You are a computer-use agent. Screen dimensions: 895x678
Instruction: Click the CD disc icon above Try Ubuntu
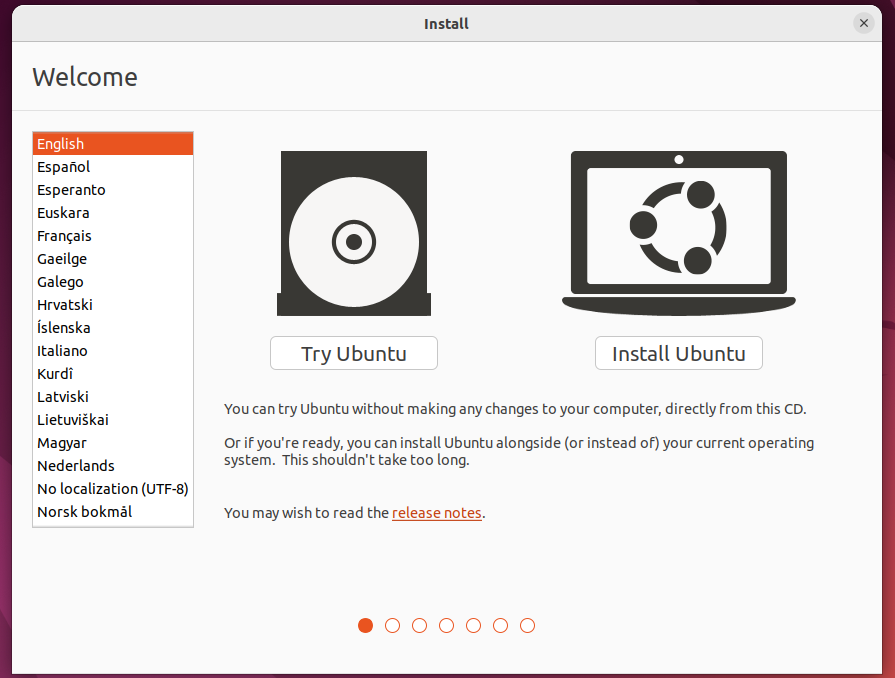coord(354,233)
